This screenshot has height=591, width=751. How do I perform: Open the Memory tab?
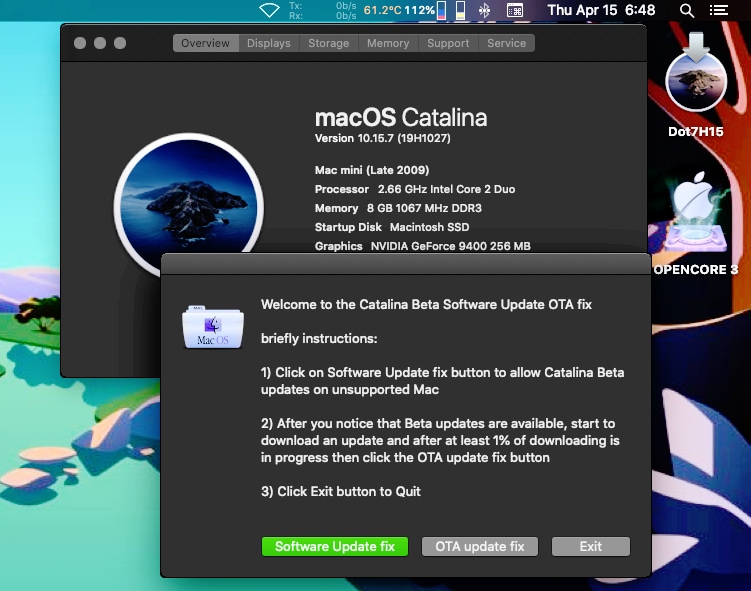pos(388,43)
